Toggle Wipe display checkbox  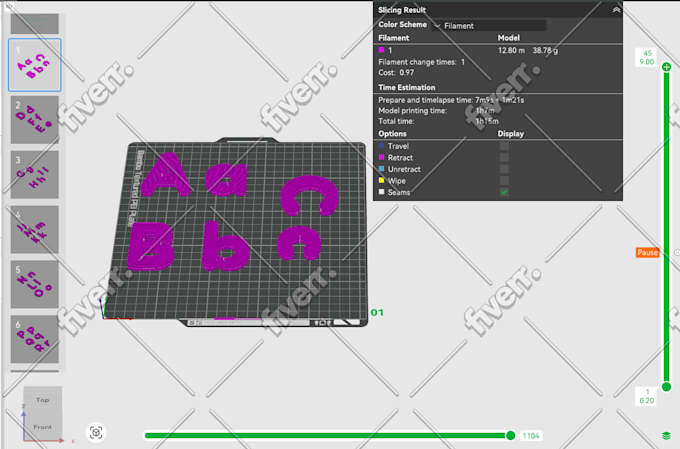[x=504, y=180]
